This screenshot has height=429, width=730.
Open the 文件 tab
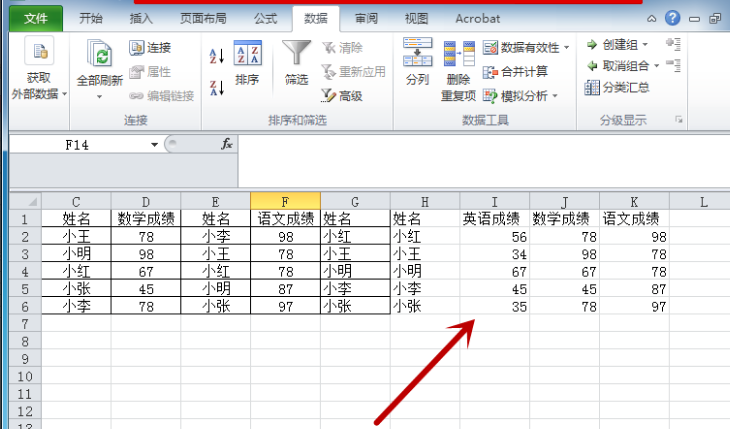(x=36, y=19)
